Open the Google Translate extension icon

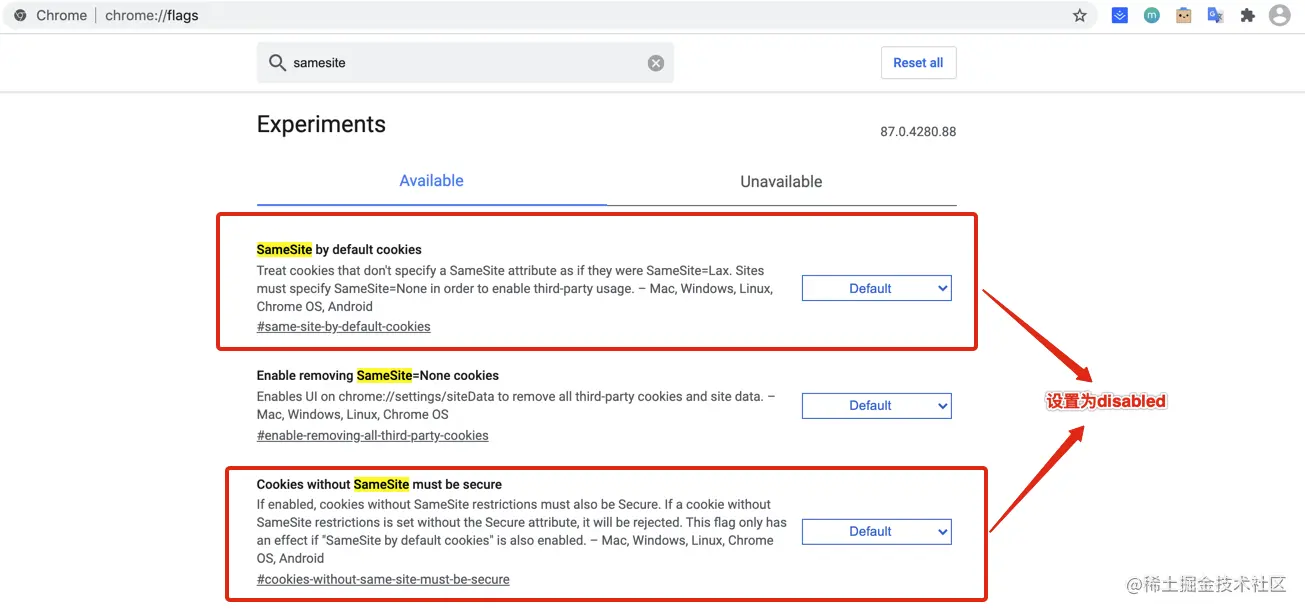[x=1216, y=15]
